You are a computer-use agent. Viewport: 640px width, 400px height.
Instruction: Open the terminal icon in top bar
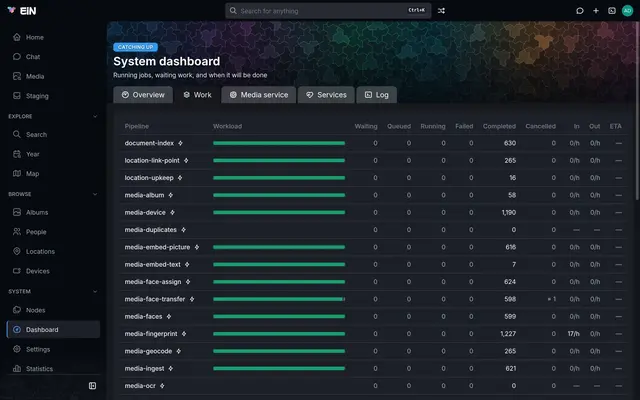pos(612,11)
